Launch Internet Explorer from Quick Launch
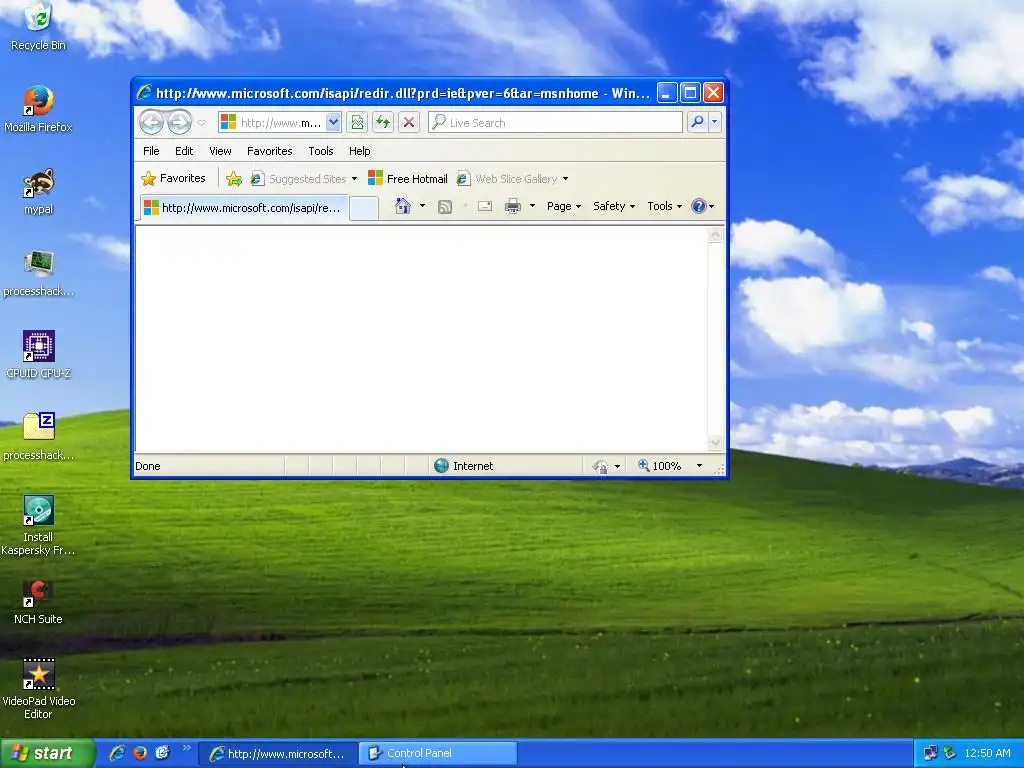1024x768 pixels. click(117, 753)
